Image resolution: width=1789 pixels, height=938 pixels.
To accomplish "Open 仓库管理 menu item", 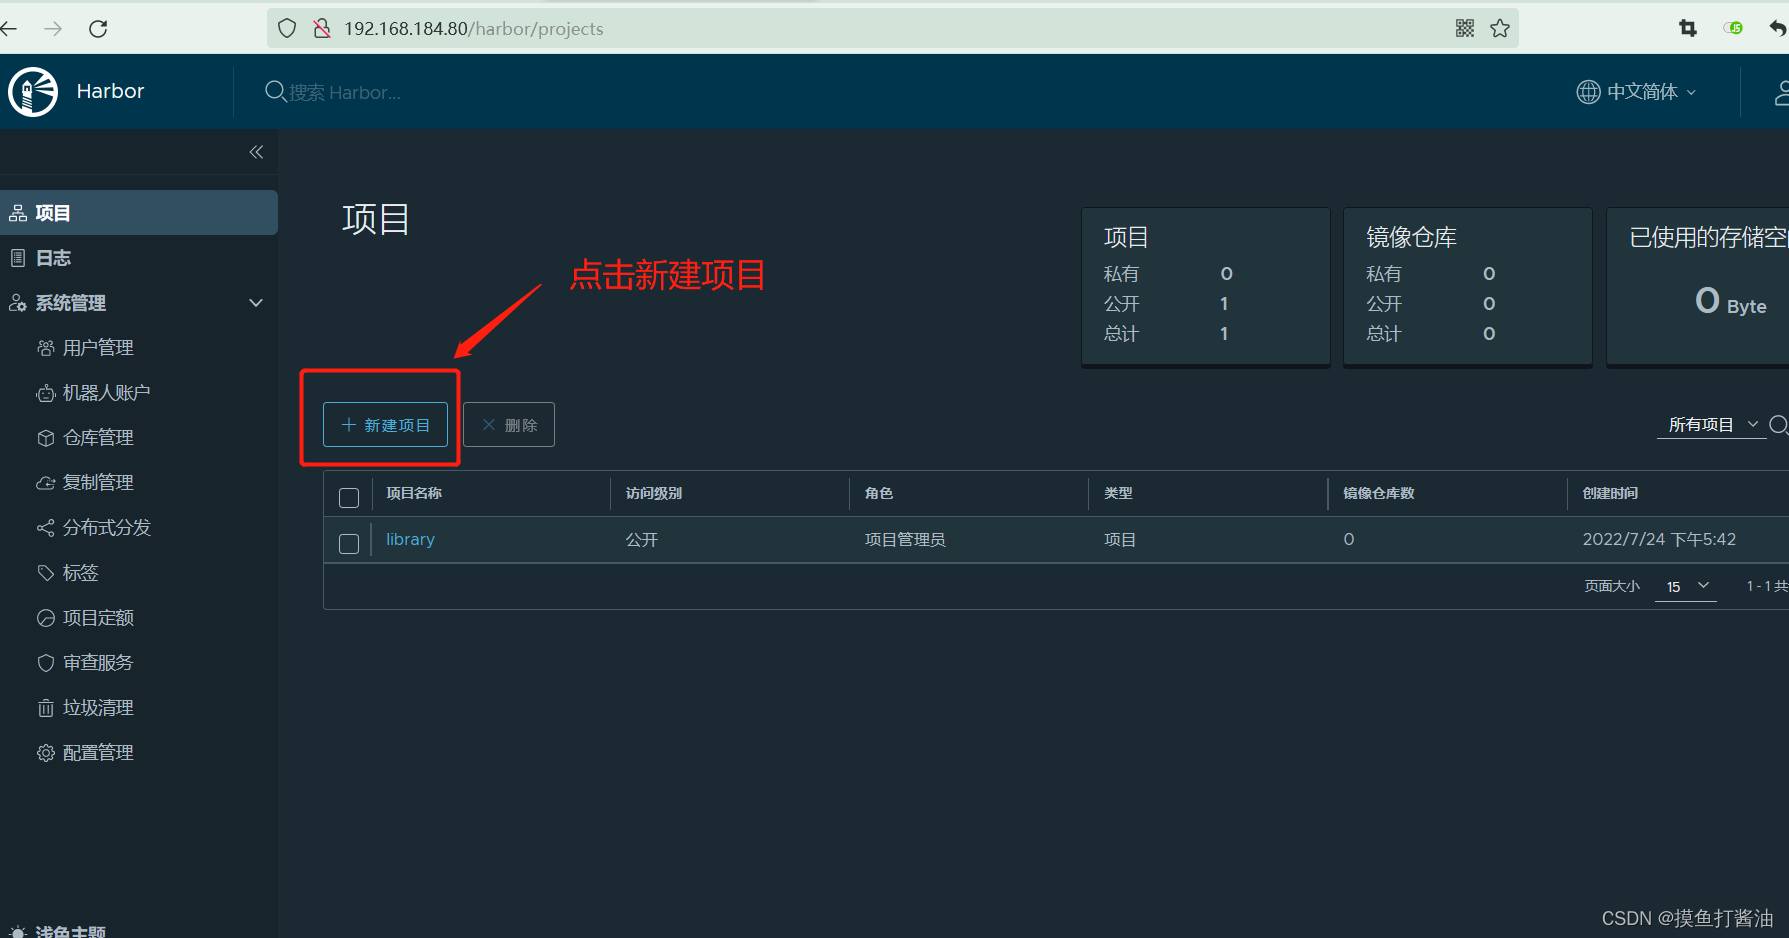I will [x=98, y=438].
